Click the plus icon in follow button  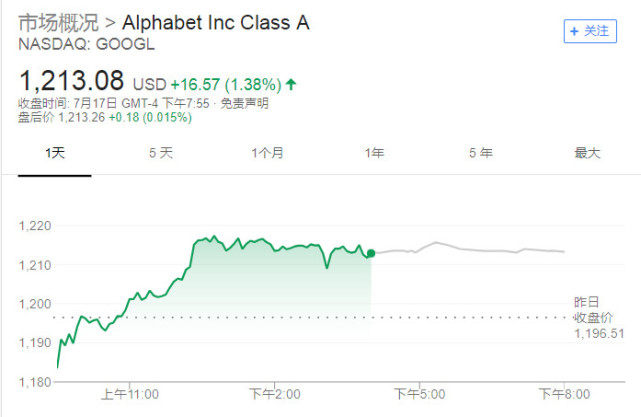tap(574, 31)
